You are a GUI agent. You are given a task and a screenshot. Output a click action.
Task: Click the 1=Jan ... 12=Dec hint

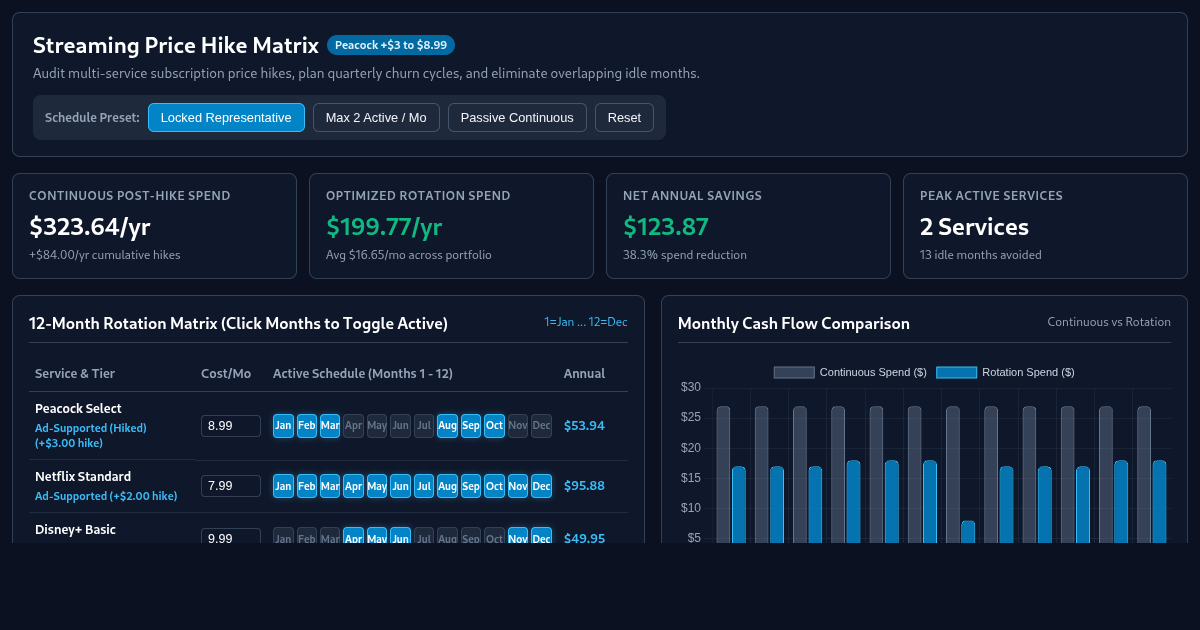[586, 322]
